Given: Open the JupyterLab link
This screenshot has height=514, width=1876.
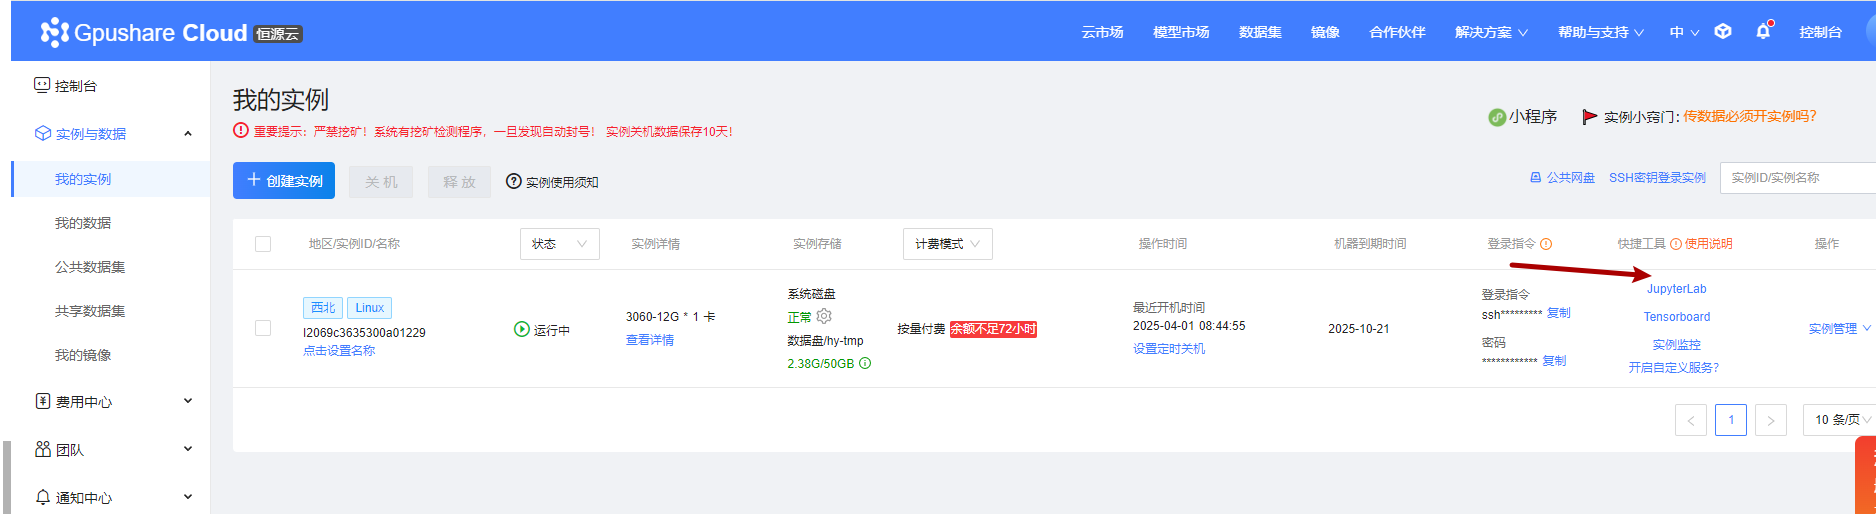Looking at the screenshot, I should click(1677, 289).
